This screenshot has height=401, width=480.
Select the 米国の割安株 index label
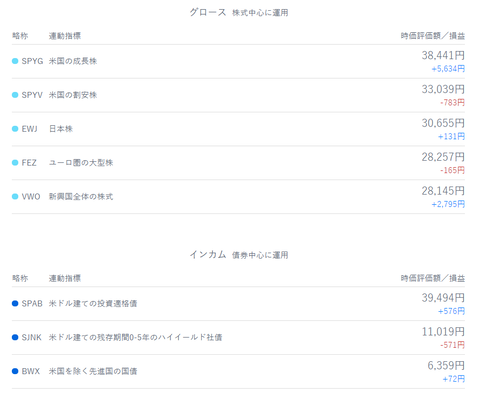pos(73,95)
